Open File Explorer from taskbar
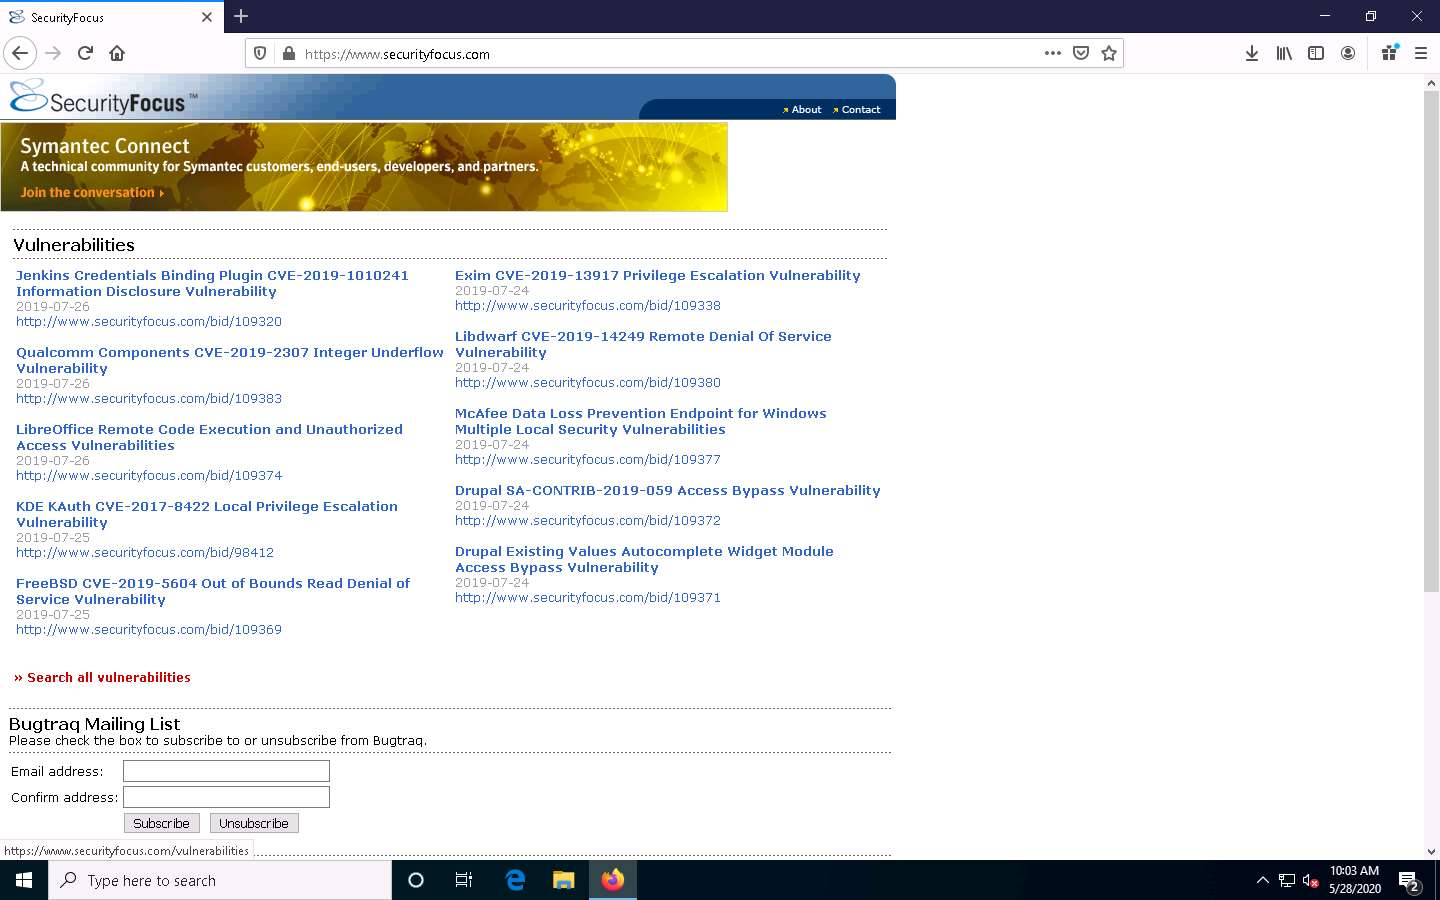Image resolution: width=1440 pixels, height=900 pixels. coord(564,880)
